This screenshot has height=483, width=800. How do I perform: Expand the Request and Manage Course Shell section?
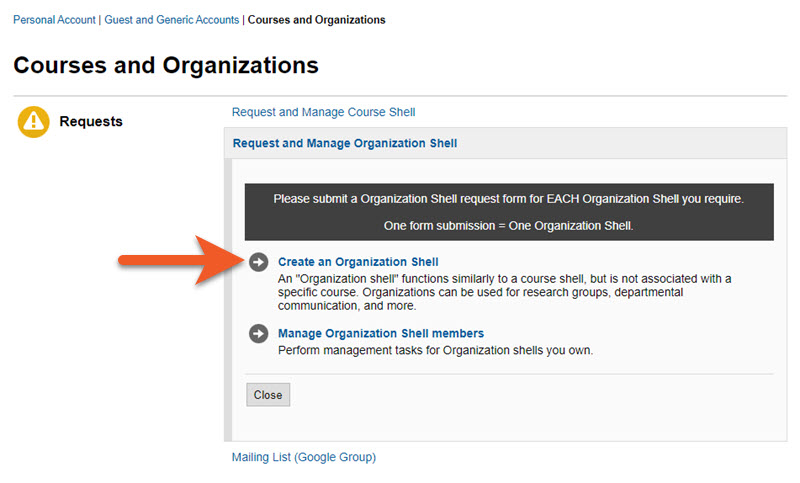[323, 112]
